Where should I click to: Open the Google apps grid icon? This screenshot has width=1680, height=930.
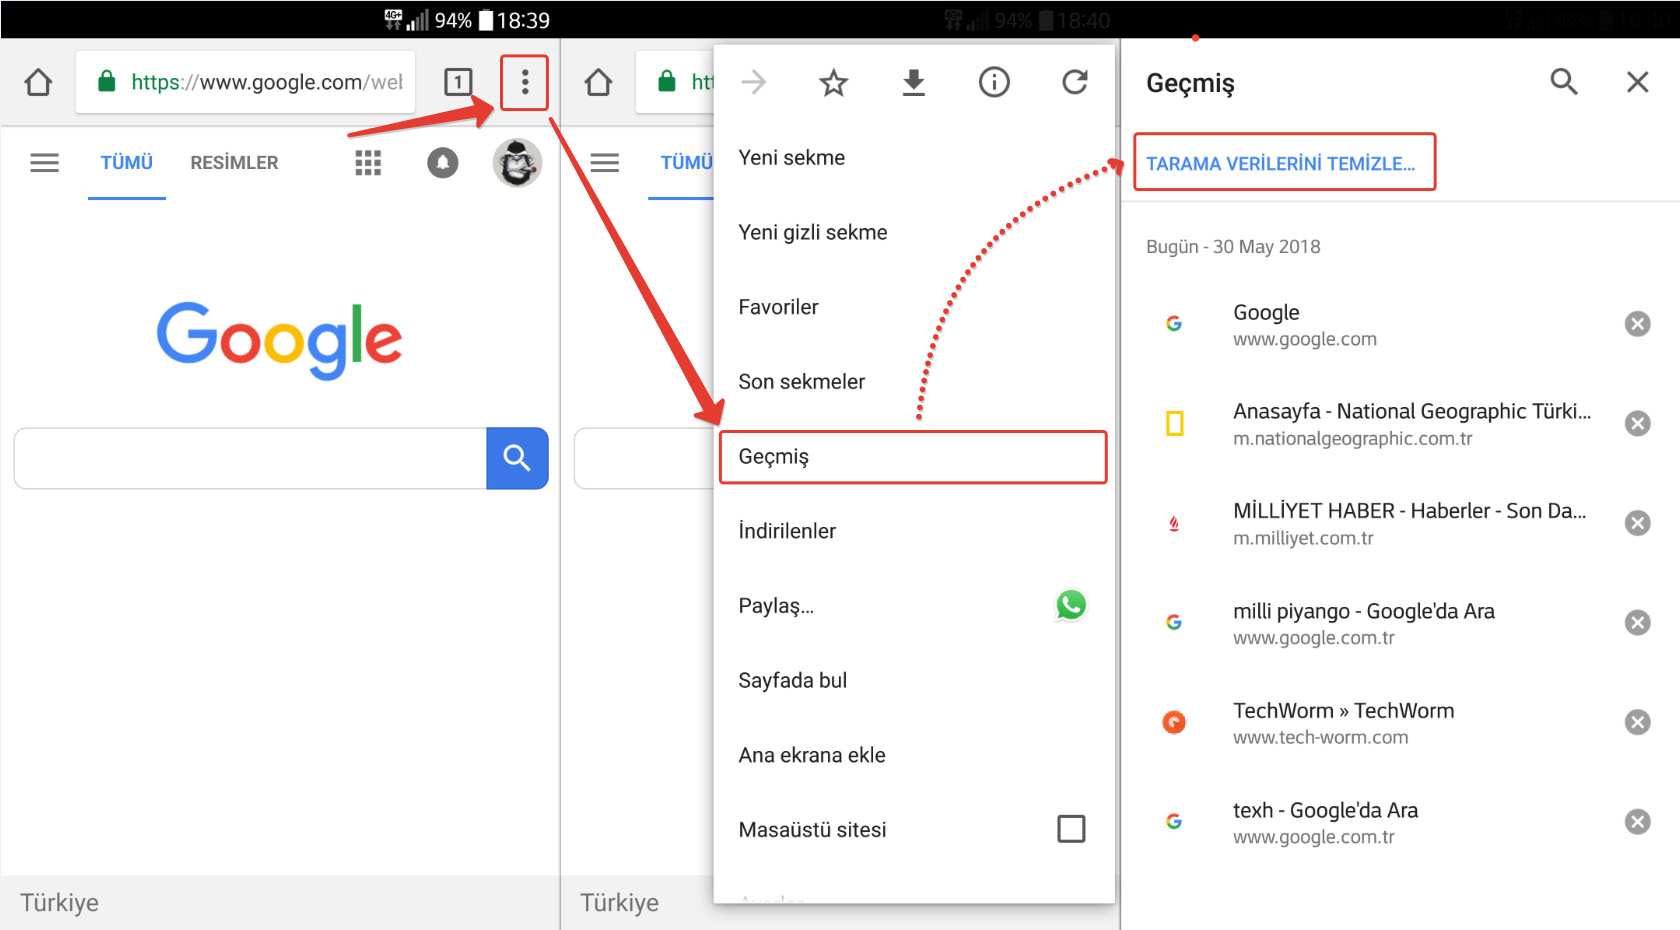(x=368, y=163)
